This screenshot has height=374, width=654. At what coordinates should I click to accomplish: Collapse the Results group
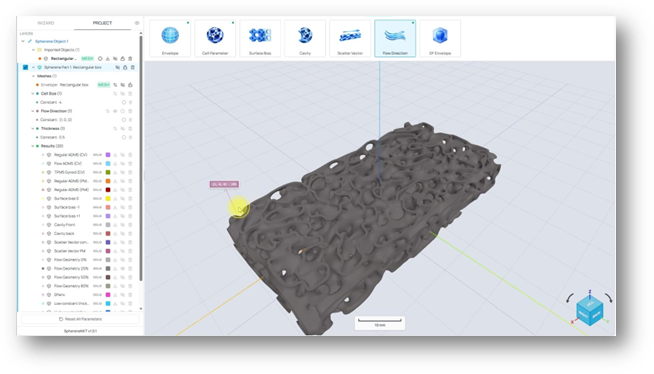(33, 146)
